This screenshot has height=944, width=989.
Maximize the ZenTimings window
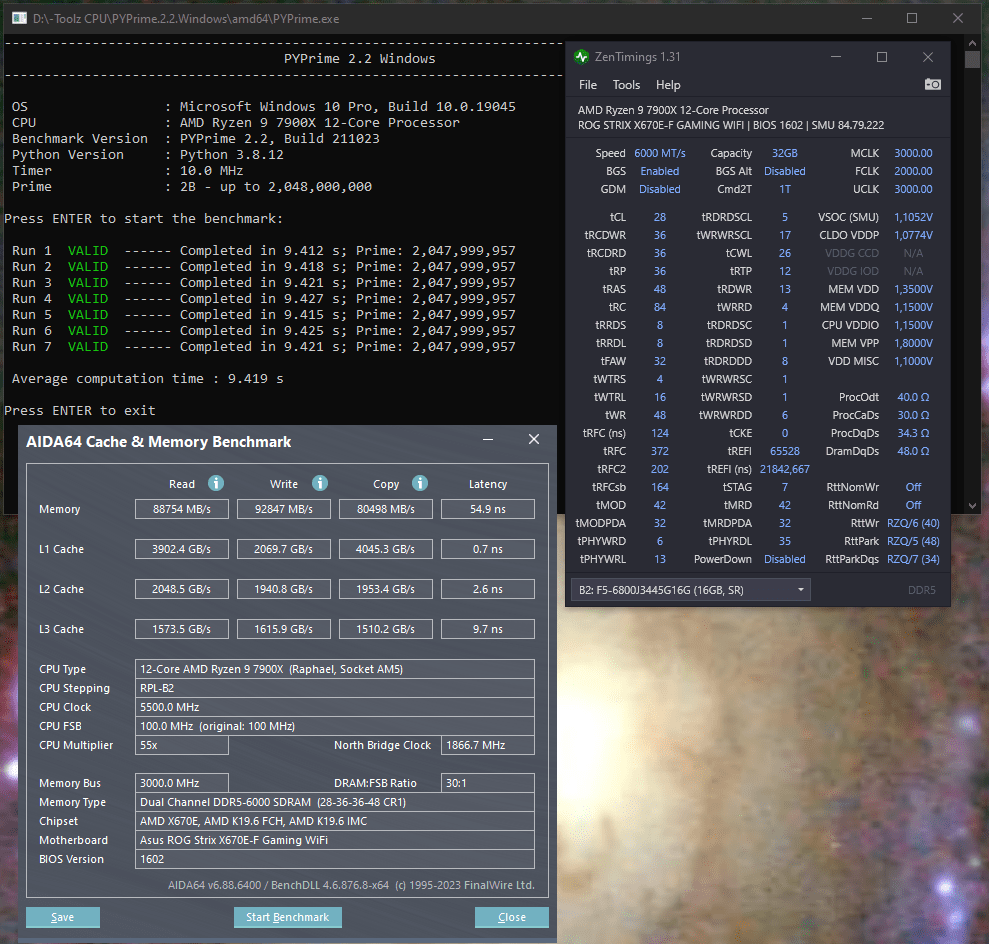(x=882, y=57)
